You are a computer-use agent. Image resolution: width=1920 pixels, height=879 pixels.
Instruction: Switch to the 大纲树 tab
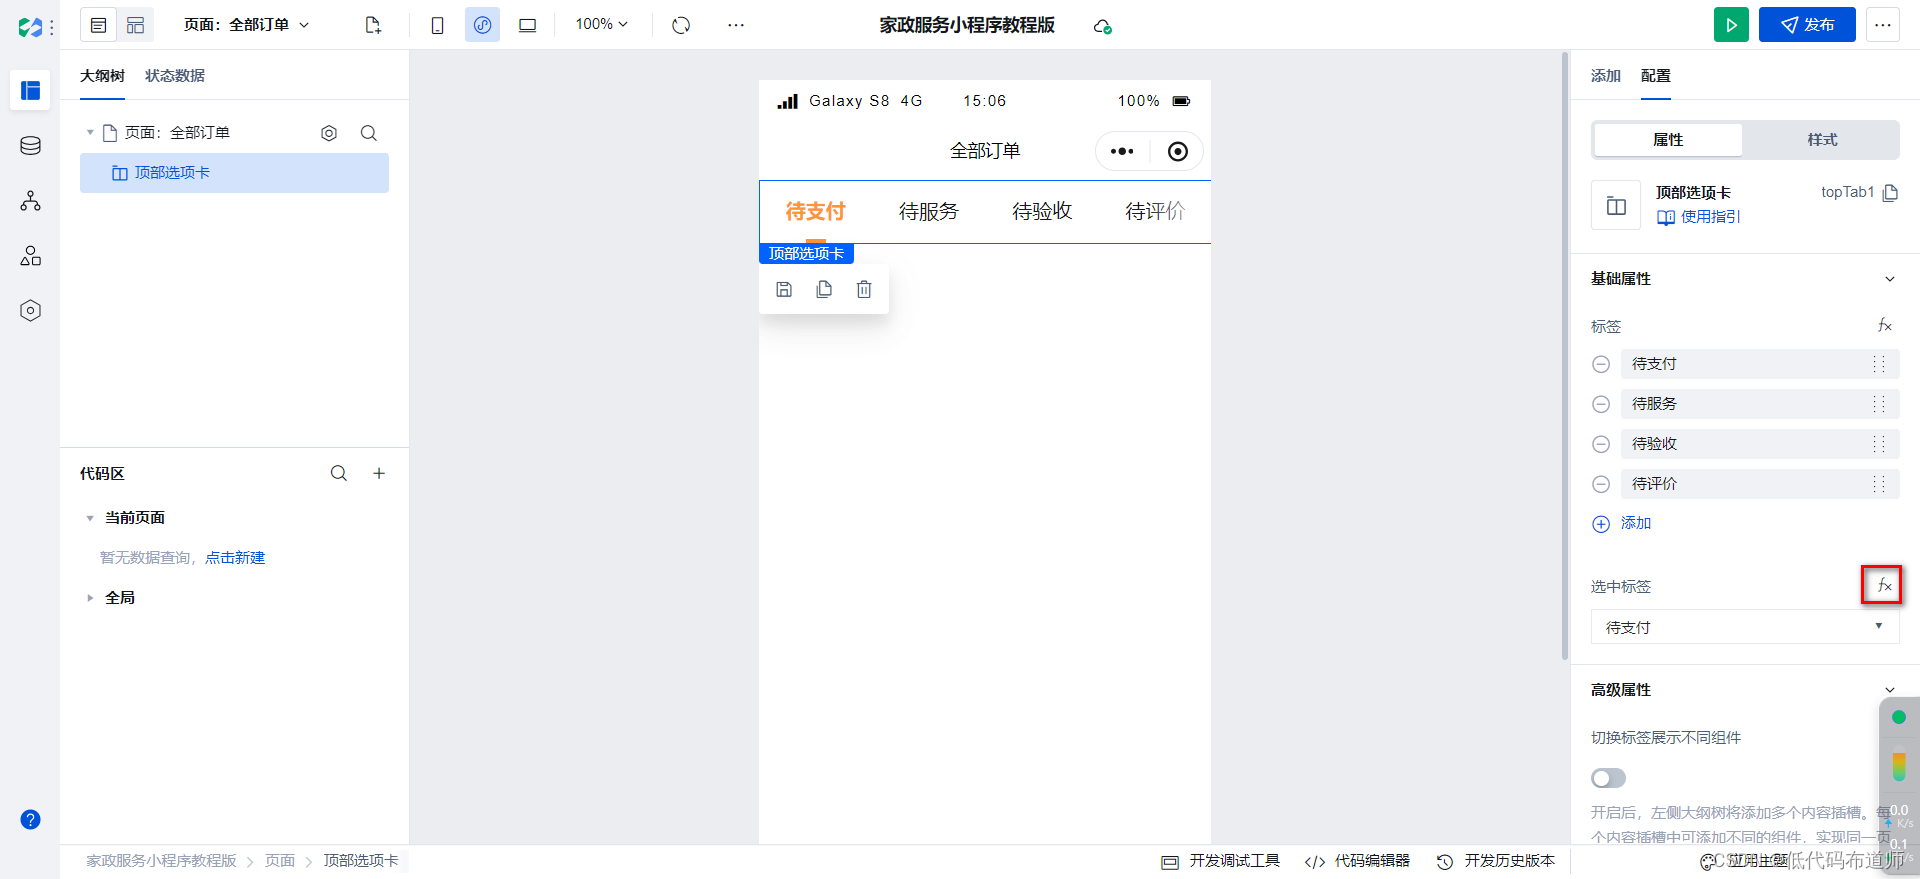(102, 76)
